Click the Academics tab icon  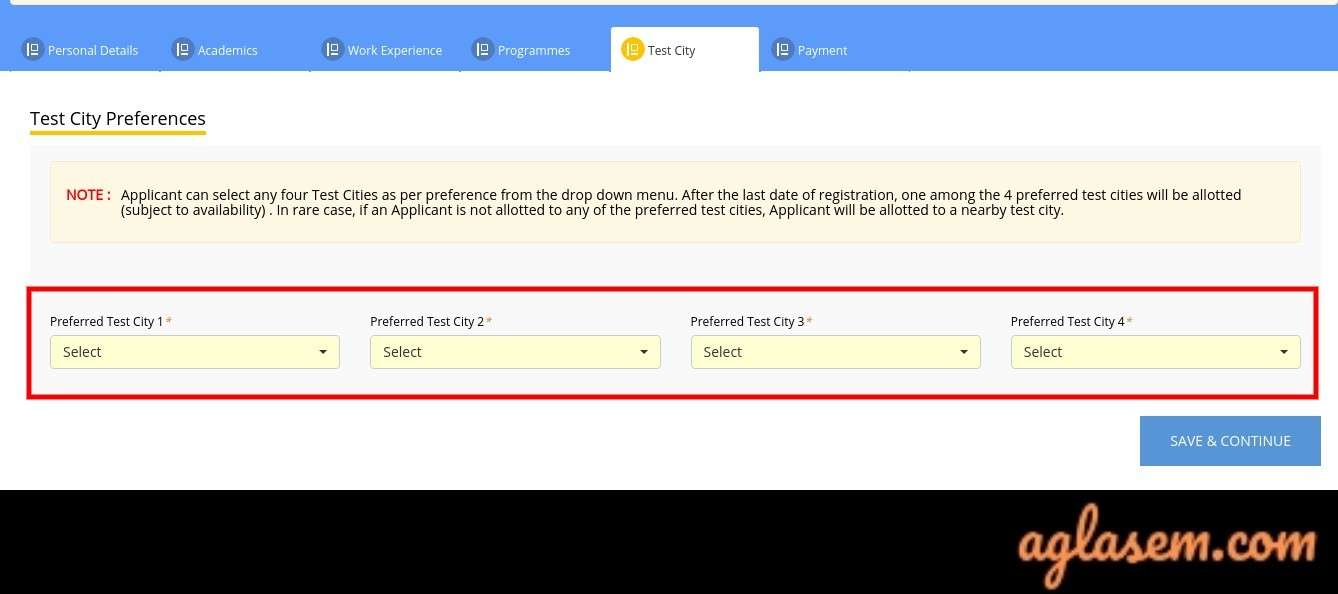coord(182,49)
